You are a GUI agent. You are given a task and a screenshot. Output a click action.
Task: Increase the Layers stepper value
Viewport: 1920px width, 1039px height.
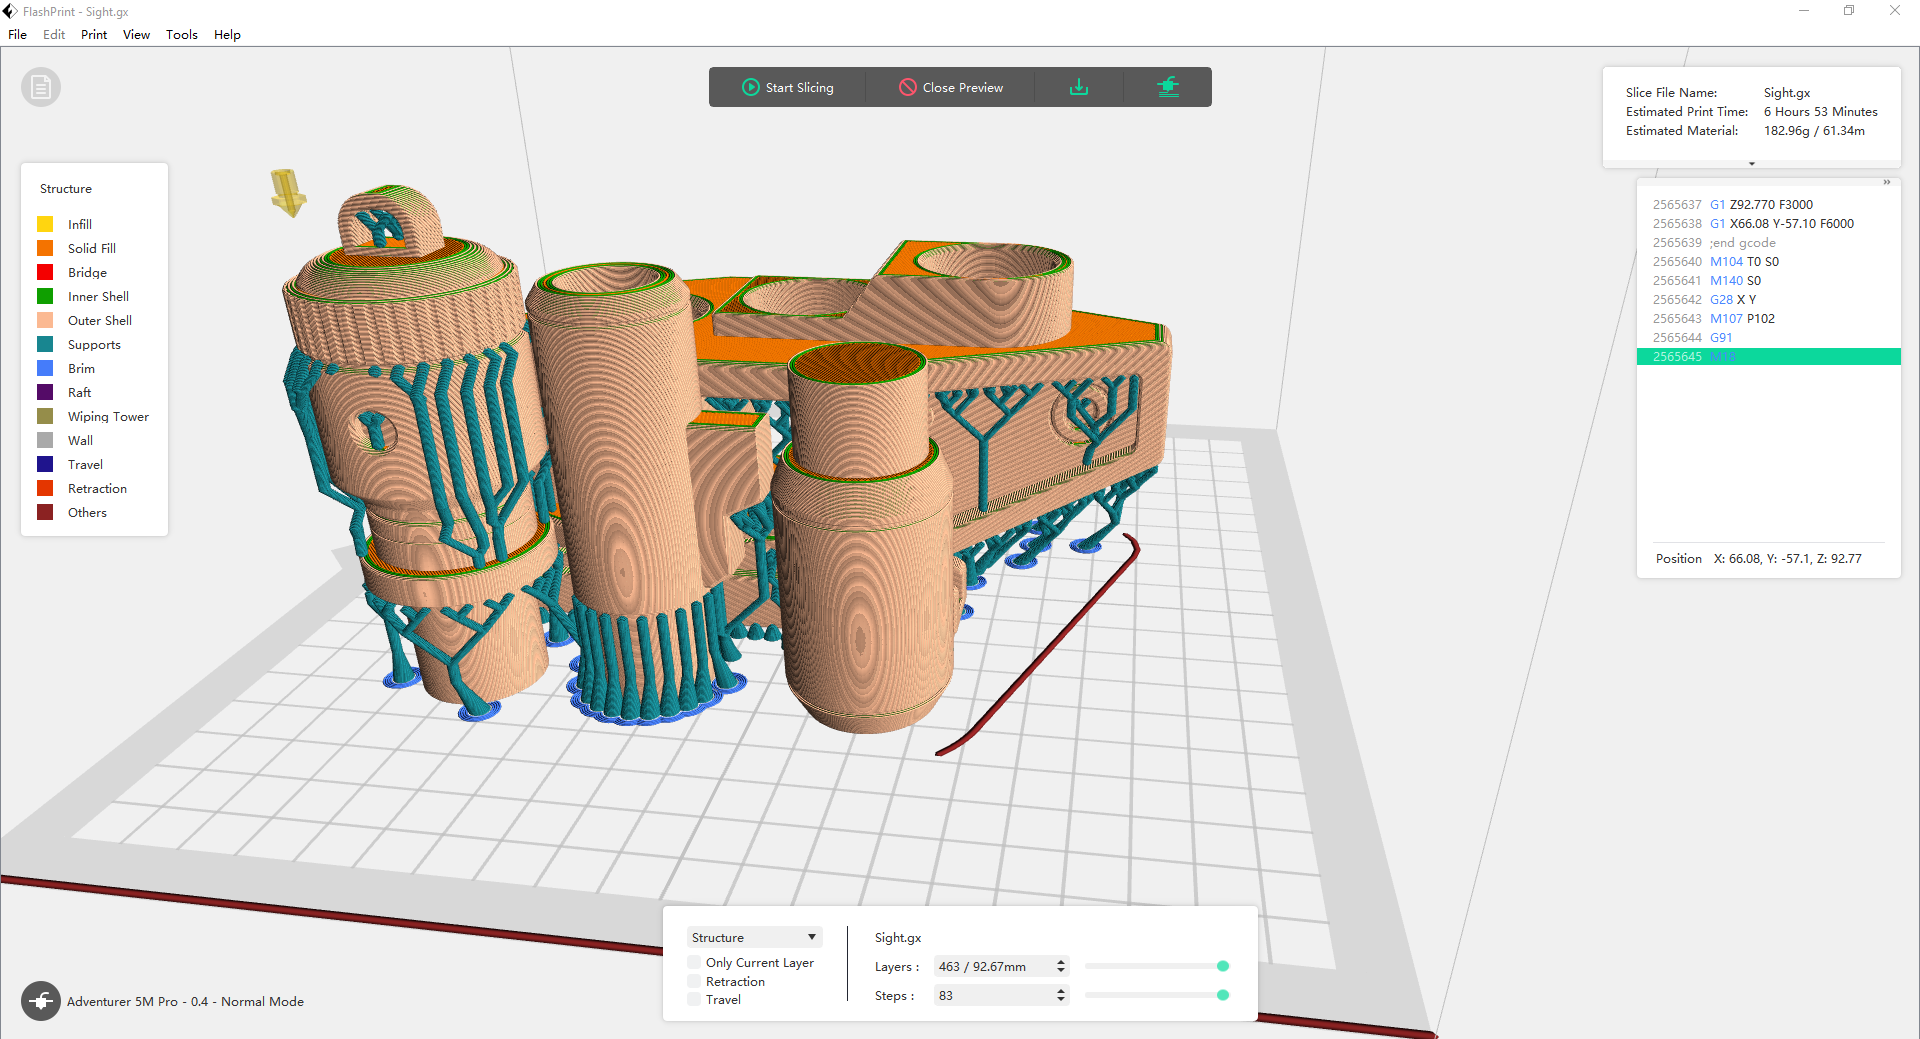(1061, 962)
